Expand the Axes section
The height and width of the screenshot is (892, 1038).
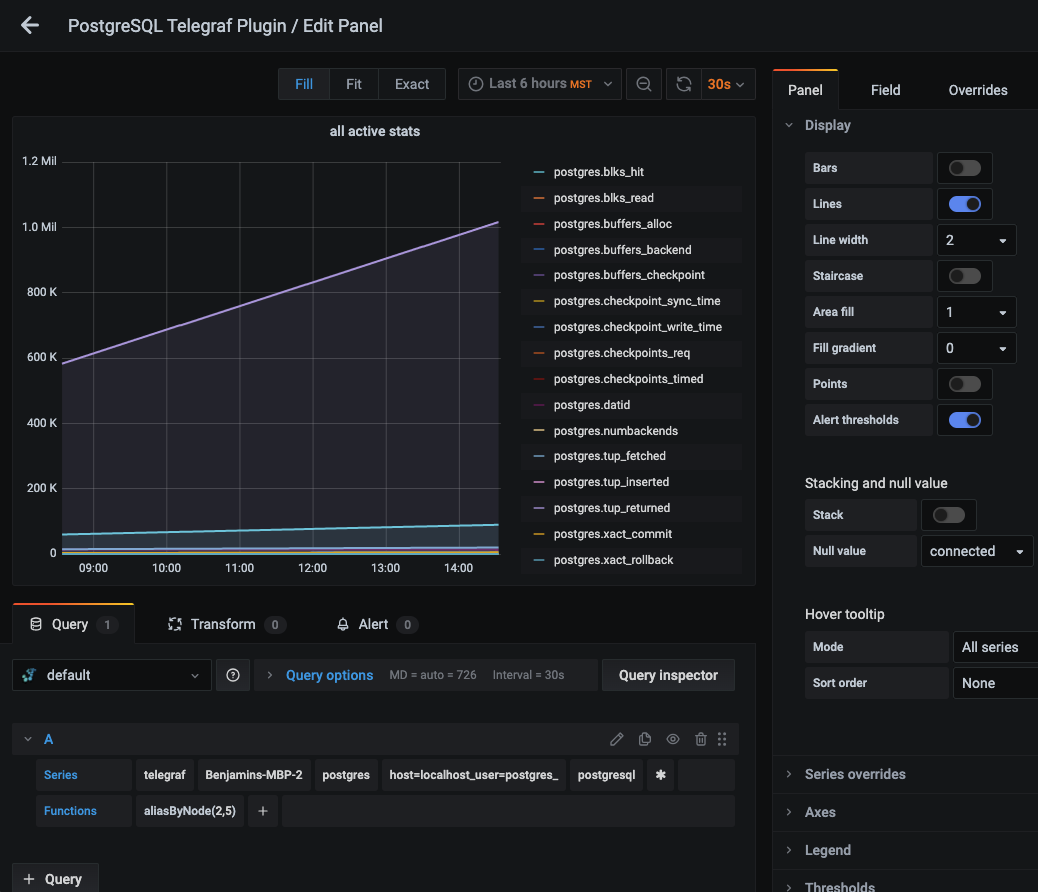[x=820, y=812]
